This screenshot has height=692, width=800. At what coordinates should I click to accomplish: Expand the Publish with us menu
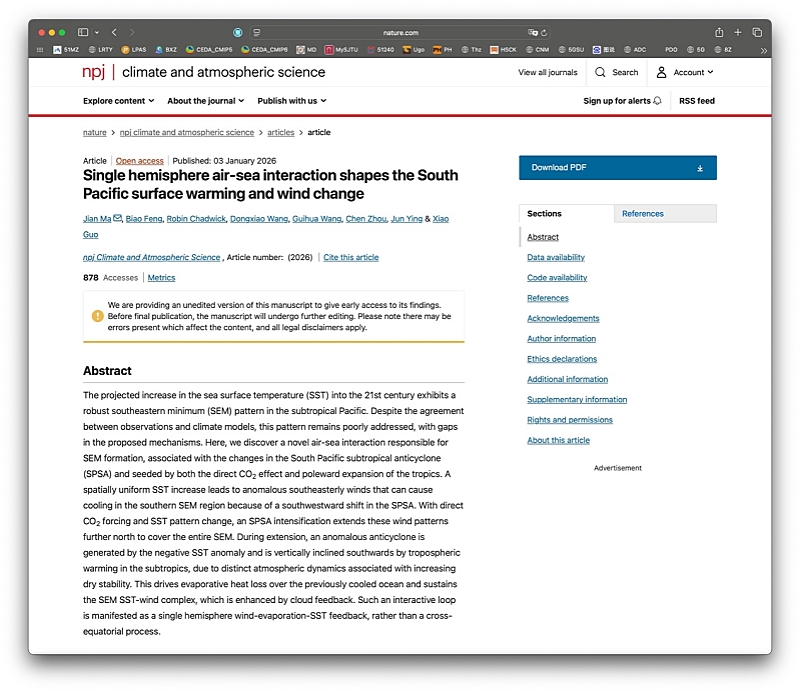point(291,101)
